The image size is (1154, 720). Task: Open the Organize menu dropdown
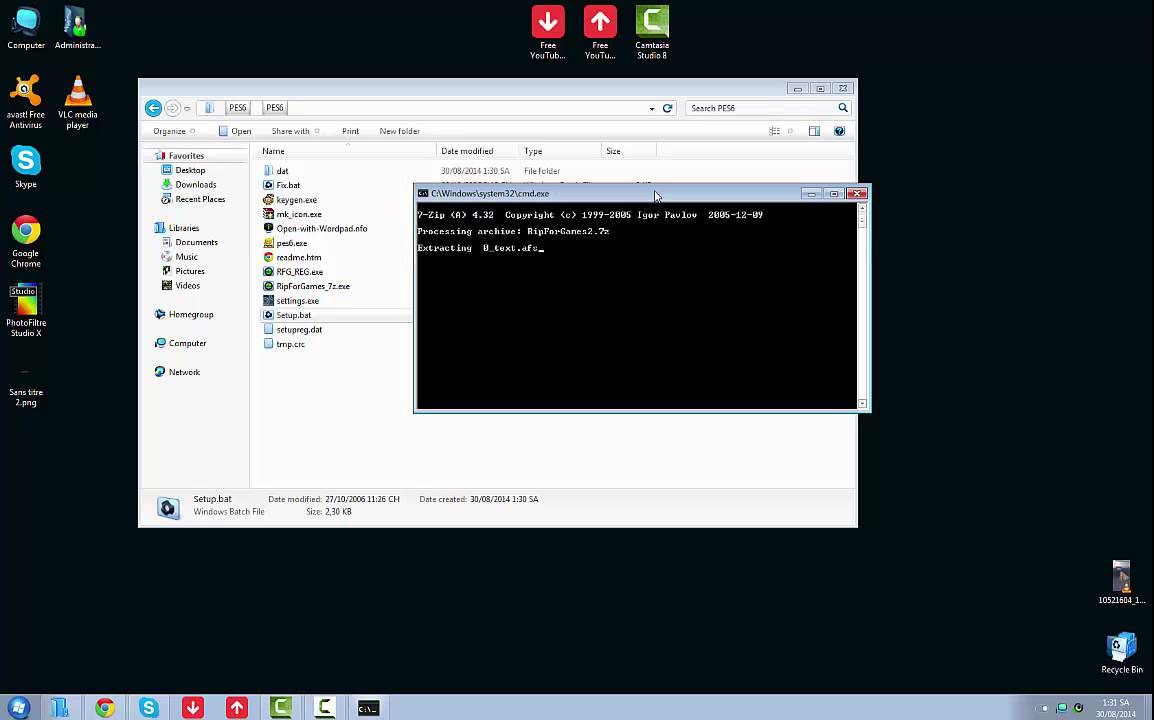[174, 131]
